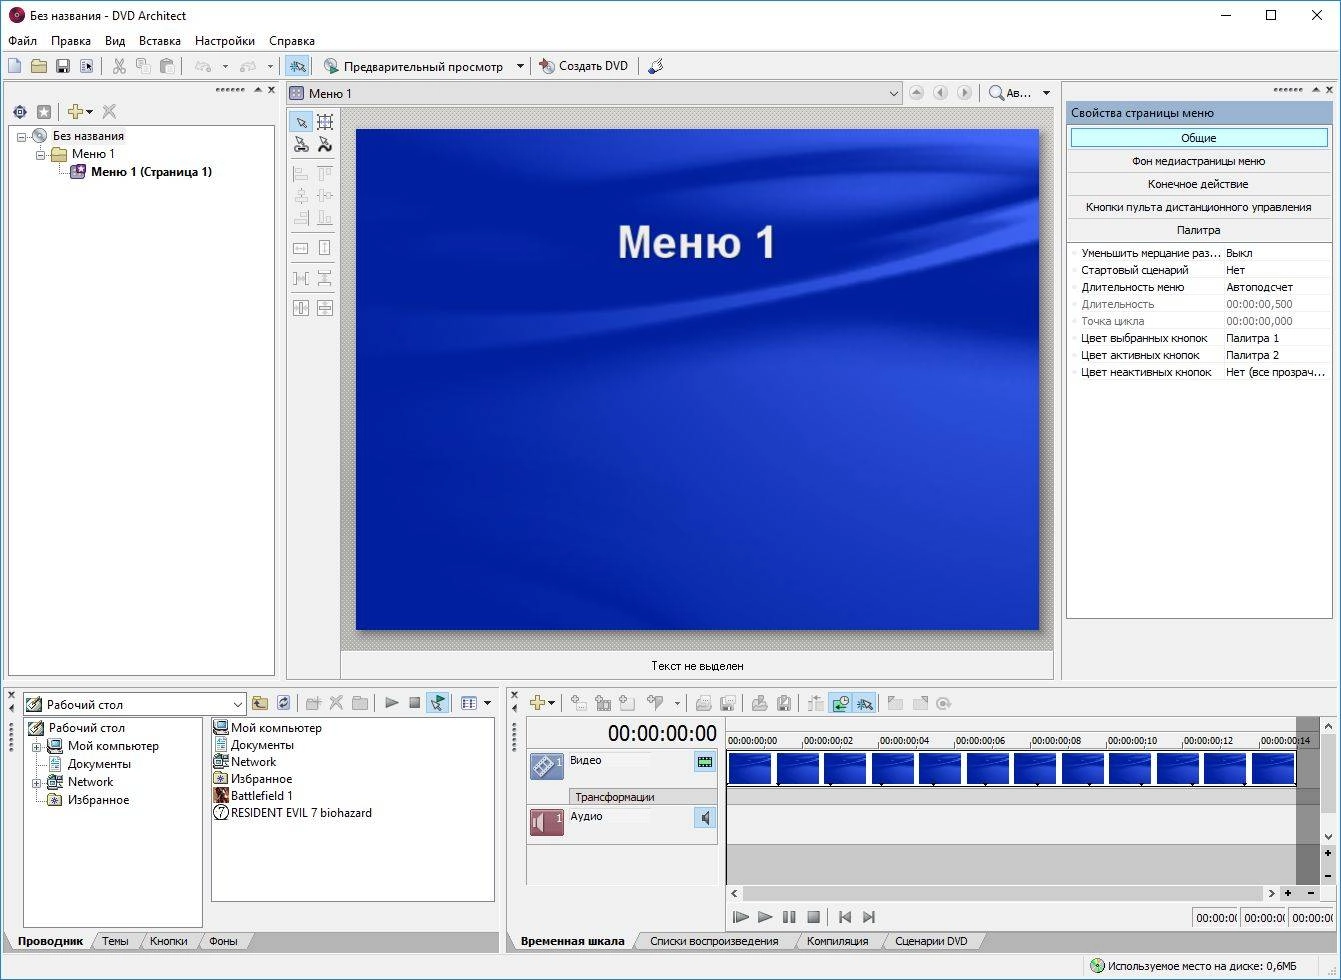Open the Общие properties section
Image resolution: width=1341 pixels, height=980 pixels.
1198,138
